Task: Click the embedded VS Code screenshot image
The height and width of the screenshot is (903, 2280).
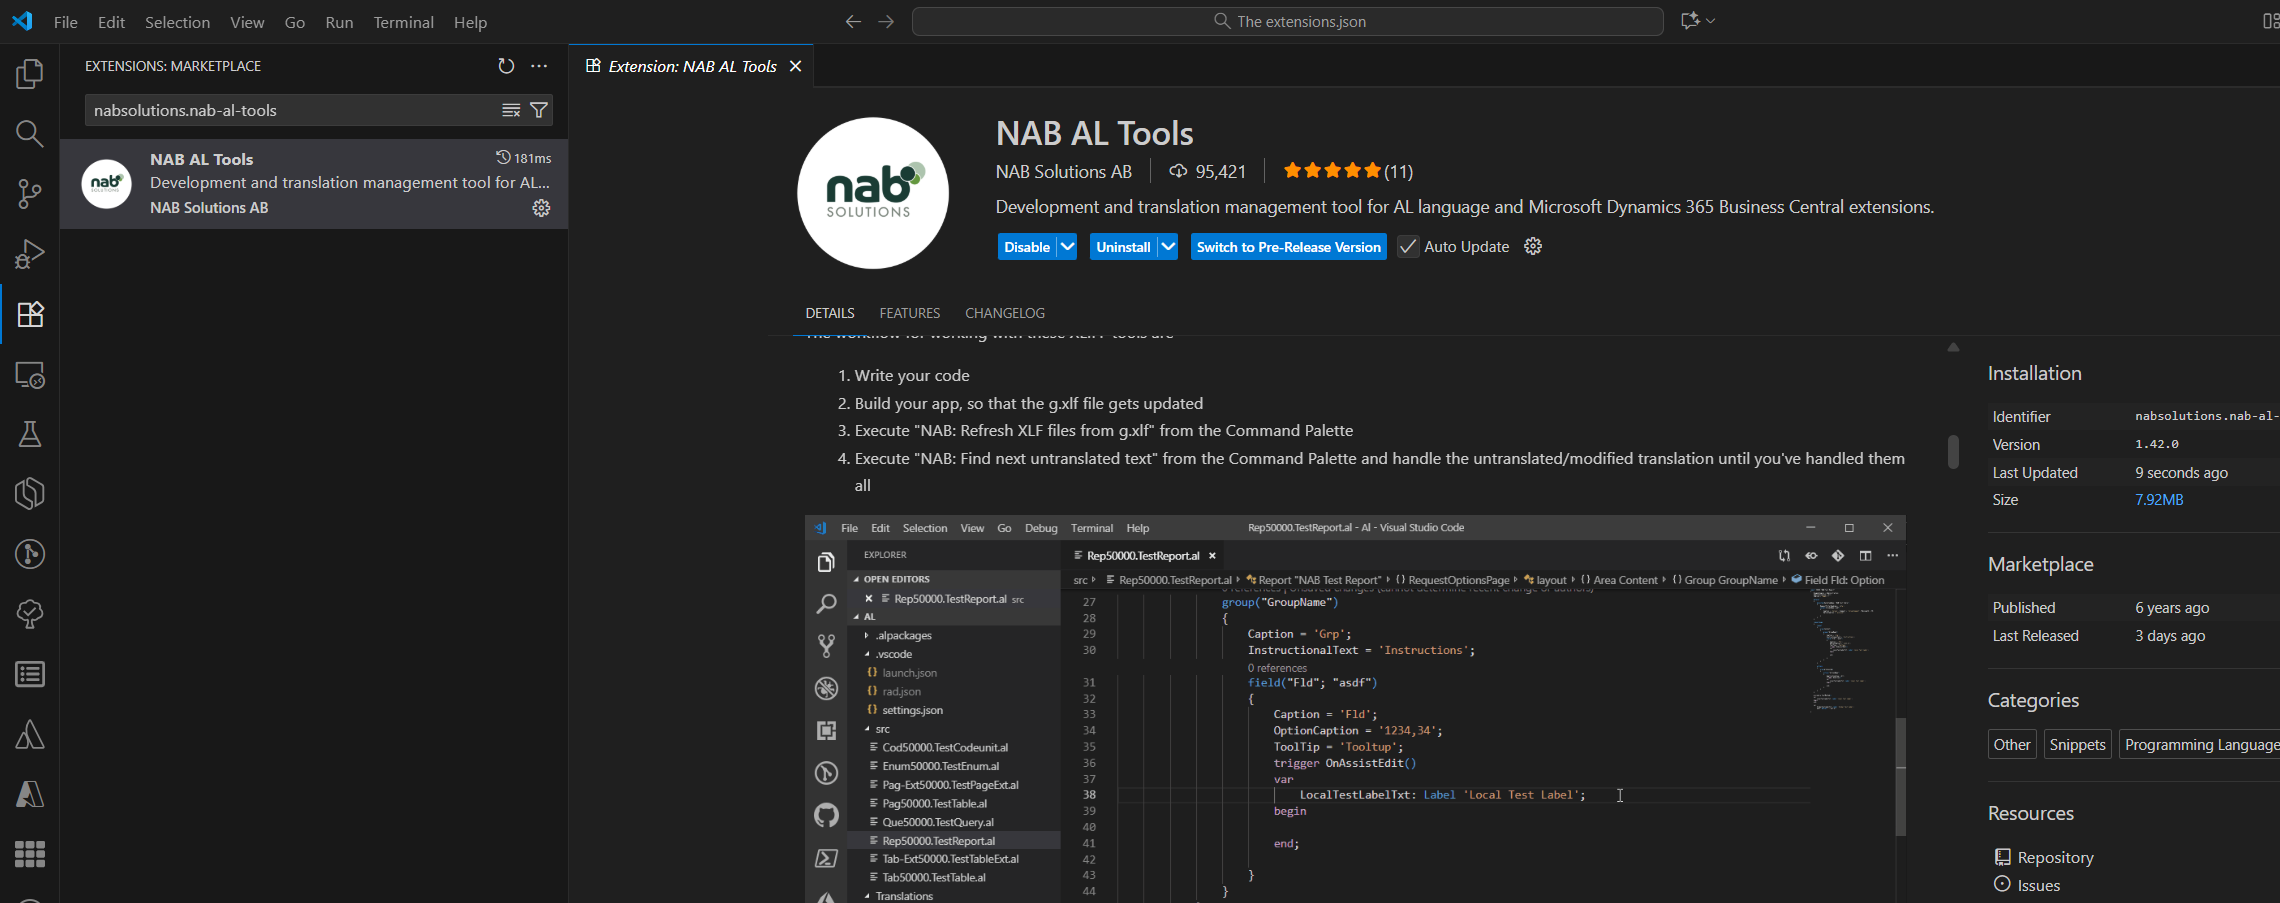Action: pyautogui.click(x=1355, y=709)
